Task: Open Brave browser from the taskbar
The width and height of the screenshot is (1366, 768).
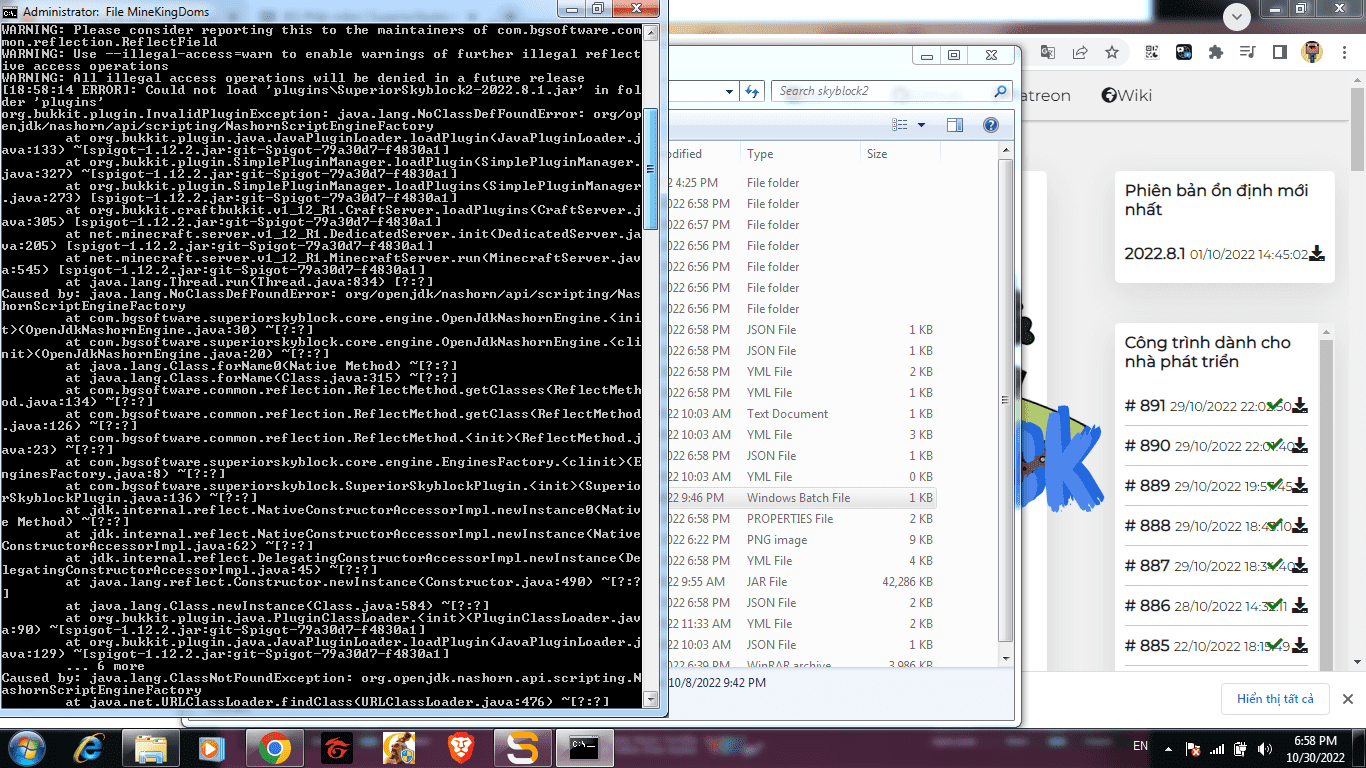Action: [x=461, y=748]
